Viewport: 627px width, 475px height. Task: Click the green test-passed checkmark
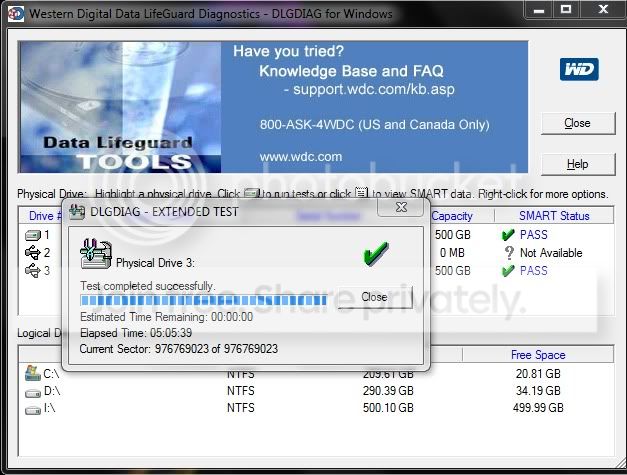pyautogui.click(x=375, y=253)
